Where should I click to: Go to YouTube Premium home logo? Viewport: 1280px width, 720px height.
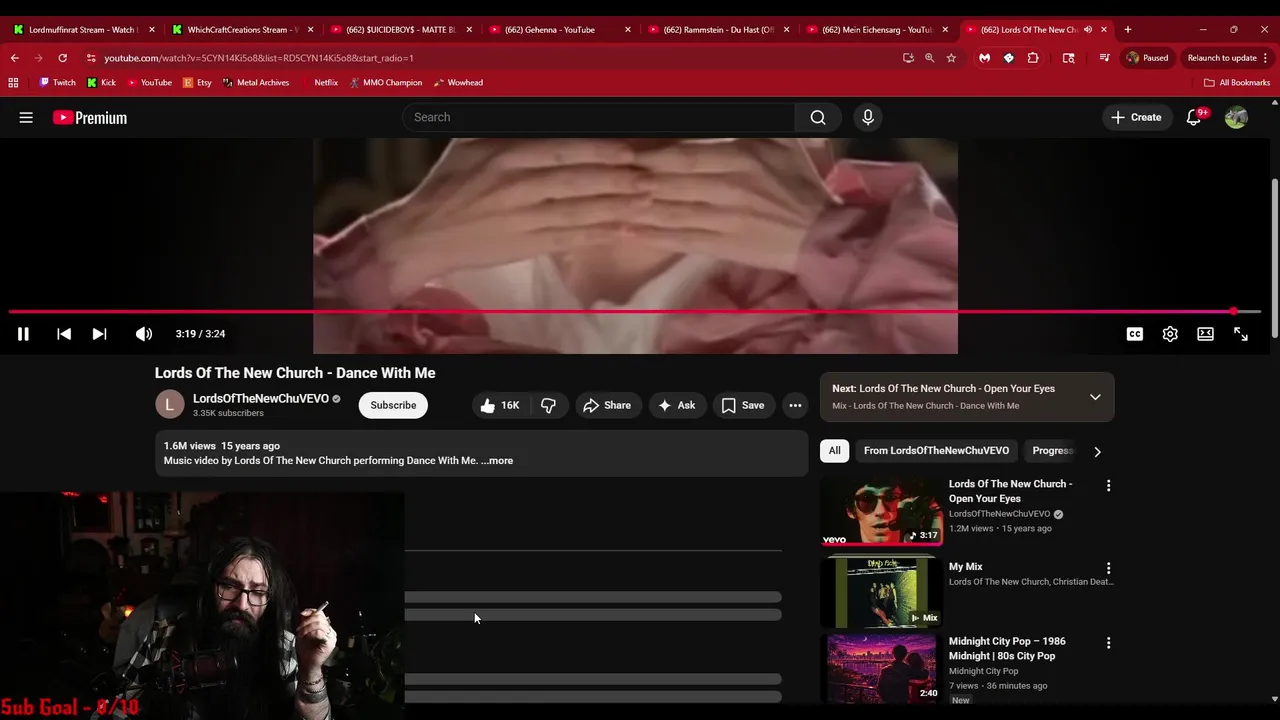pyautogui.click(x=90, y=117)
